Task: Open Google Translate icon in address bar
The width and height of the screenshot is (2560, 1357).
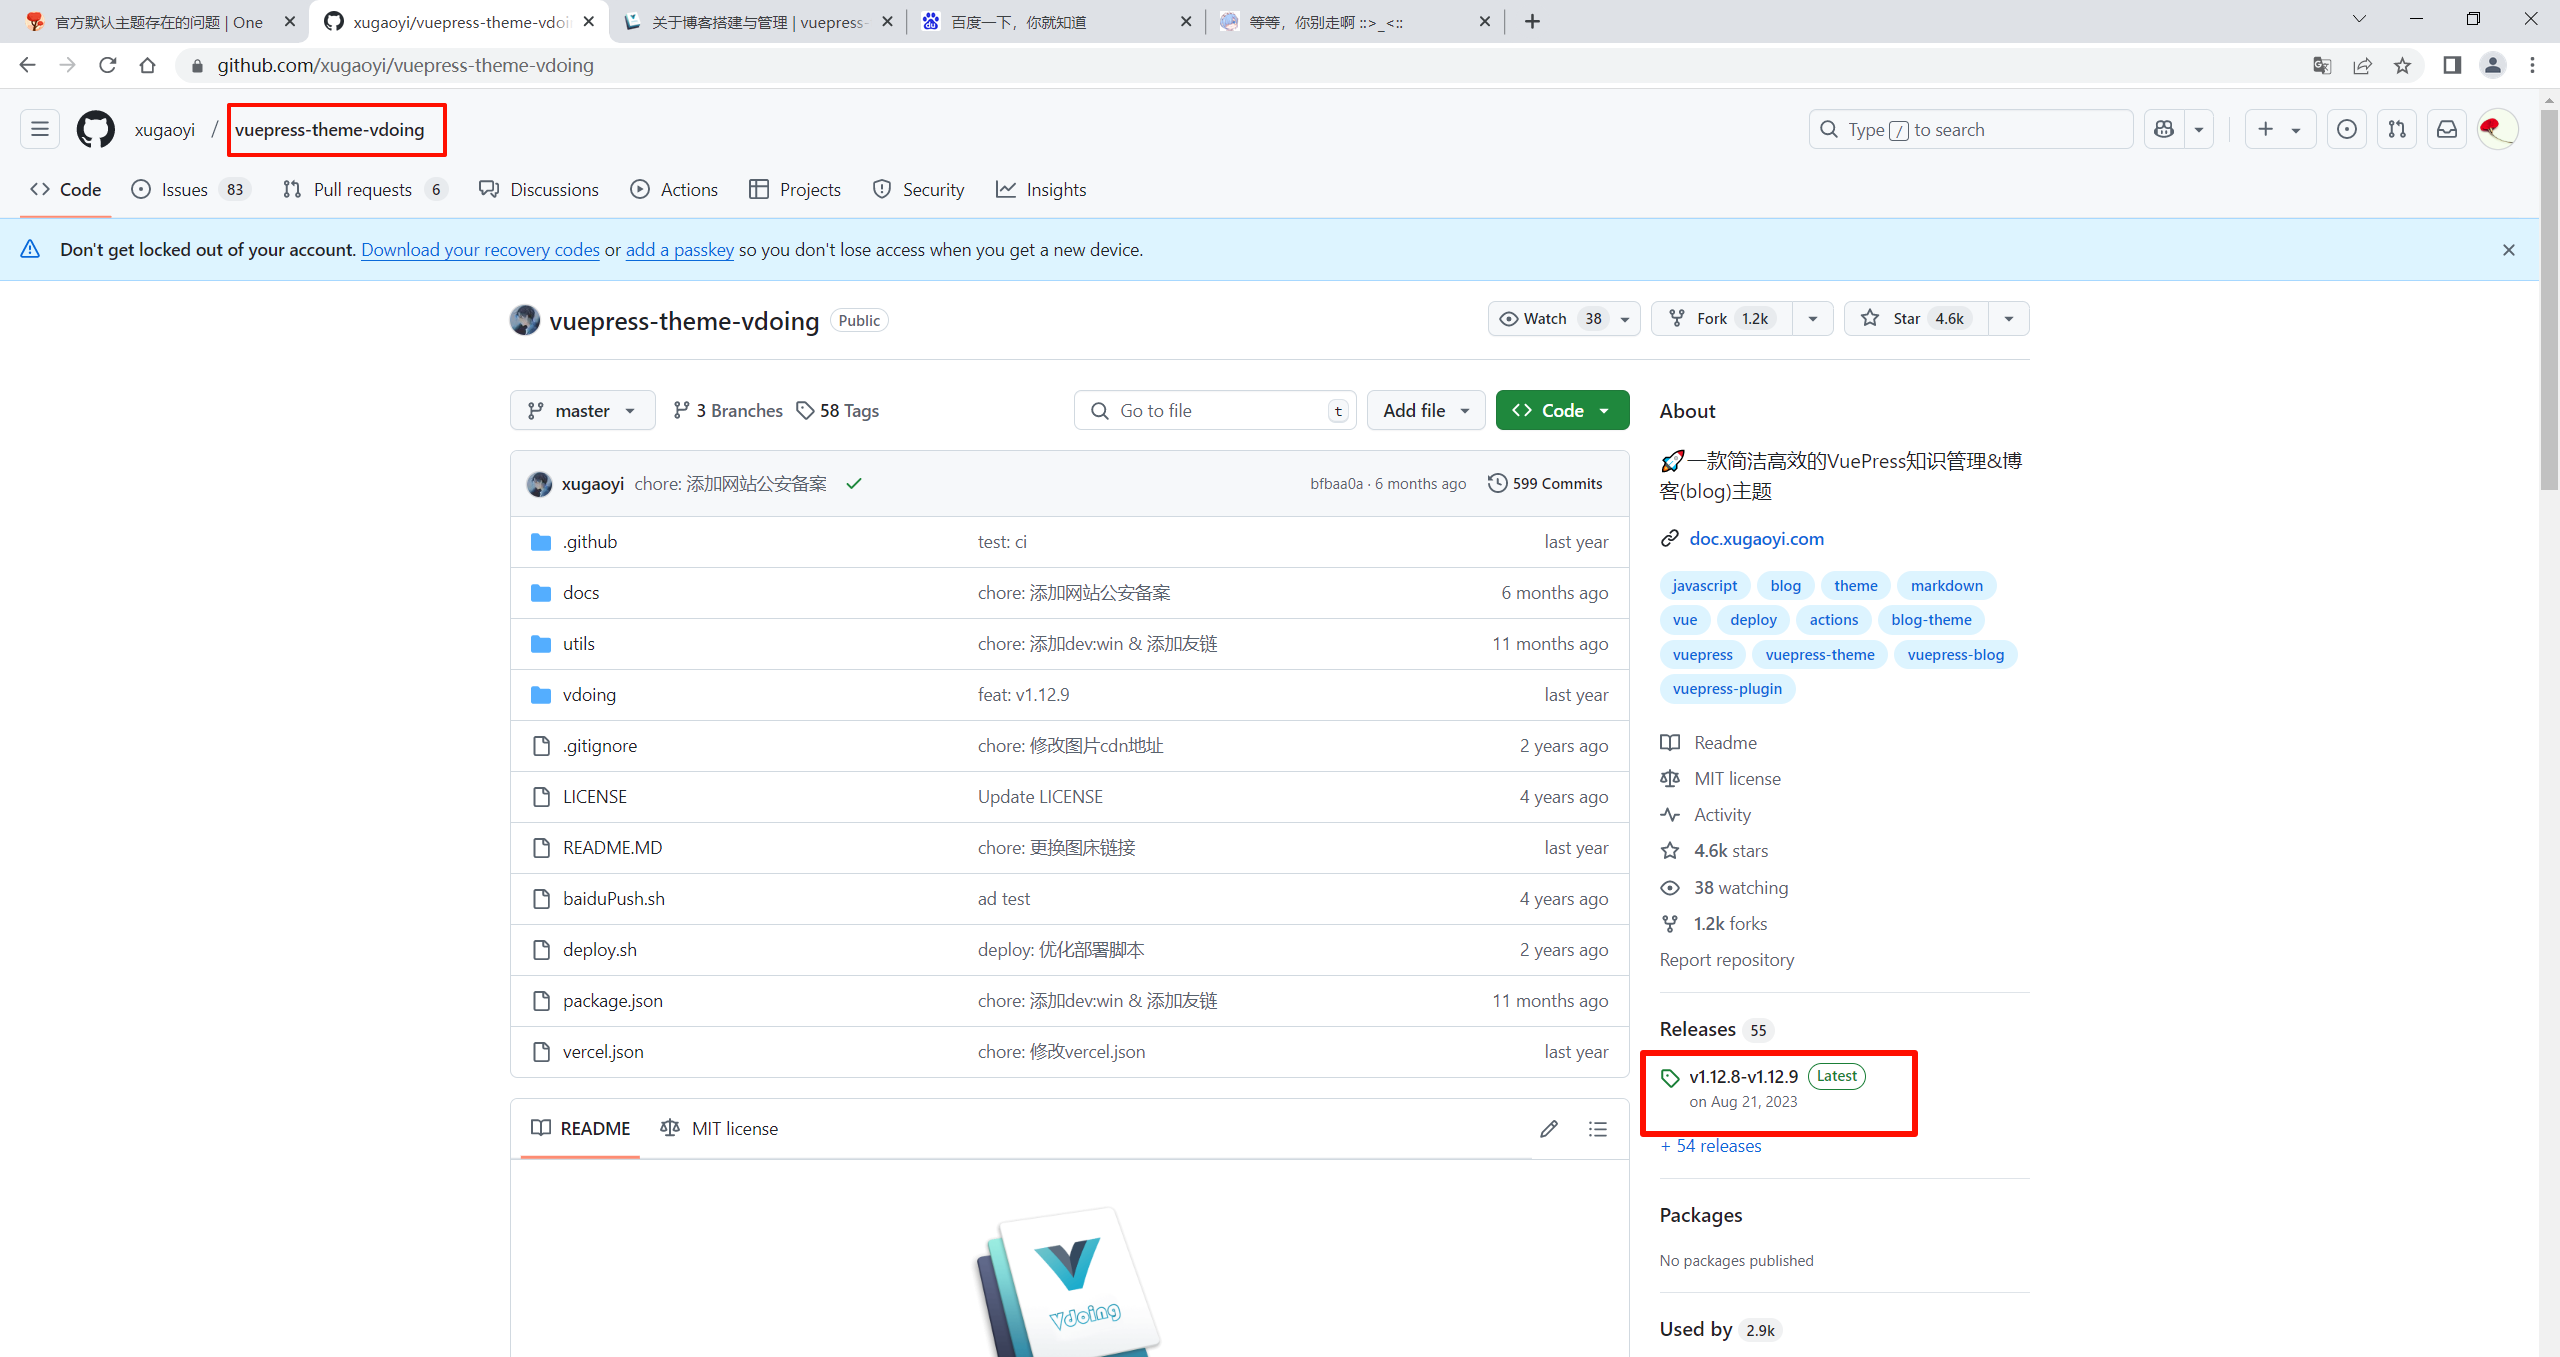Action: pyautogui.click(x=2322, y=65)
